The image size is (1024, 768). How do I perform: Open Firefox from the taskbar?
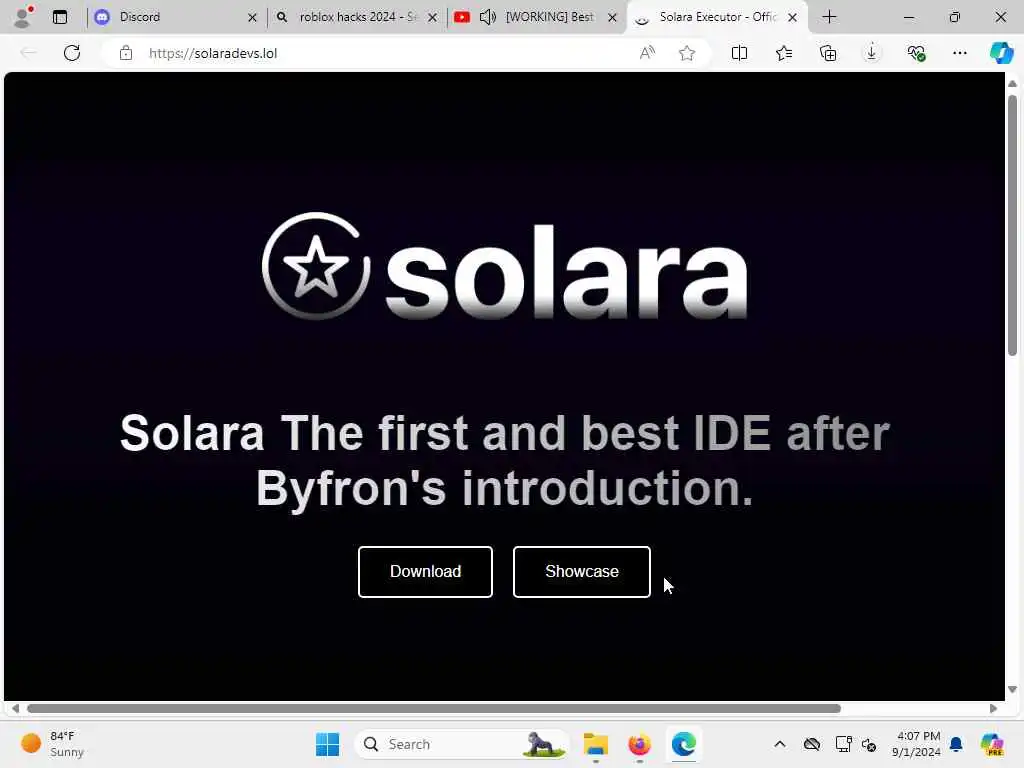pyautogui.click(x=639, y=744)
